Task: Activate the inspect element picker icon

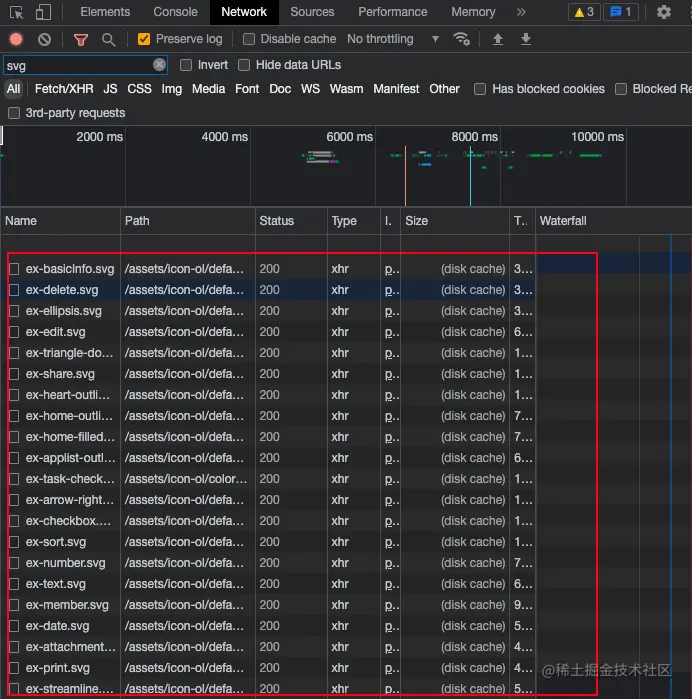Action: (16, 12)
